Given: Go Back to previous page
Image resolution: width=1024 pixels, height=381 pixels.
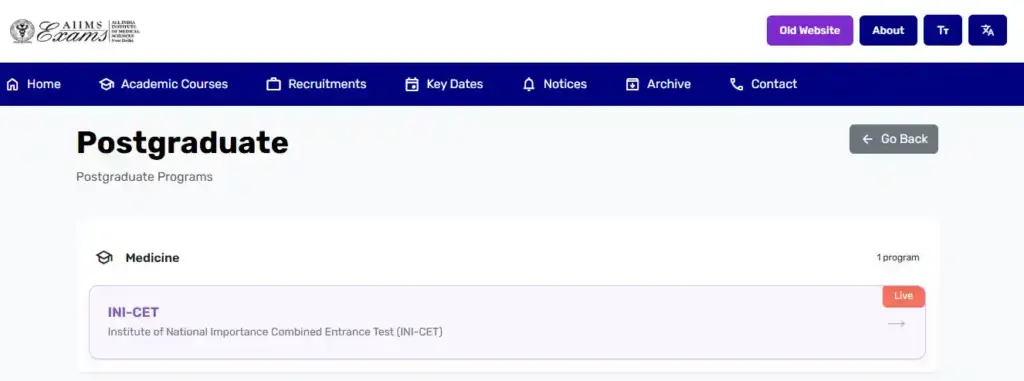Looking at the screenshot, I should click(893, 139).
